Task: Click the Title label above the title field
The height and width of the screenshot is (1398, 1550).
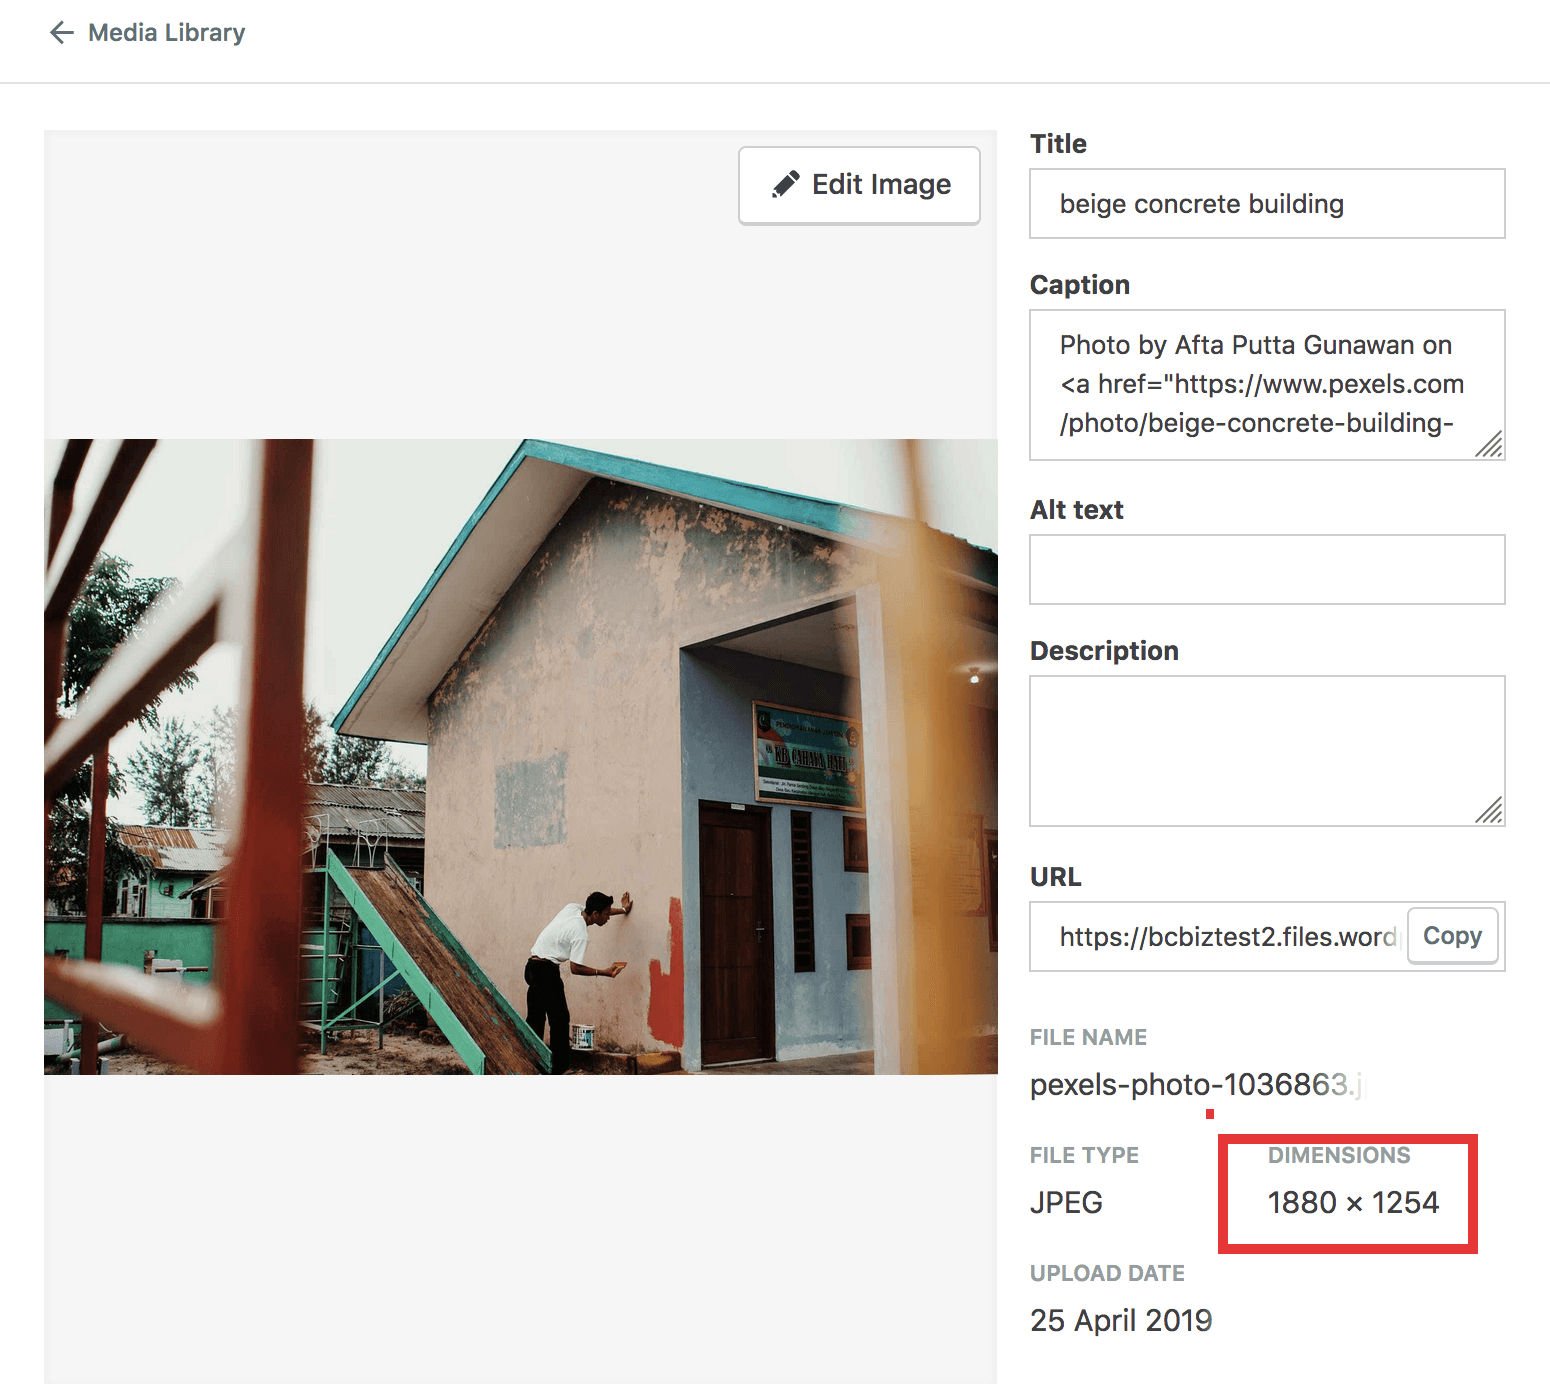Action: tap(1057, 143)
